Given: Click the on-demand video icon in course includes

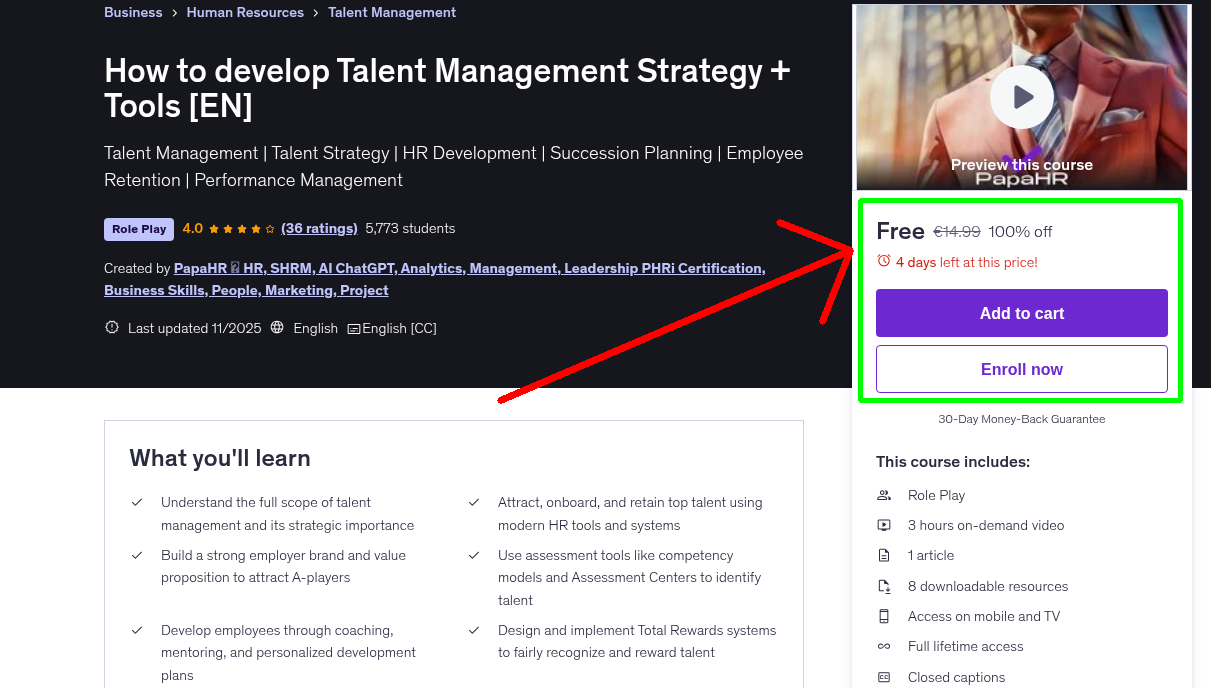Looking at the screenshot, I should tap(884, 525).
